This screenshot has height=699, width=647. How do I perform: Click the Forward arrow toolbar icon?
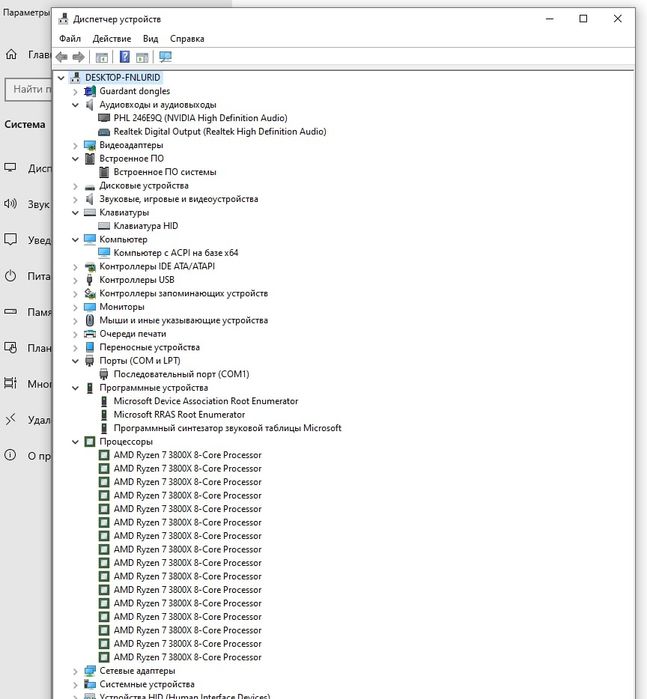click(x=78, y=57)
